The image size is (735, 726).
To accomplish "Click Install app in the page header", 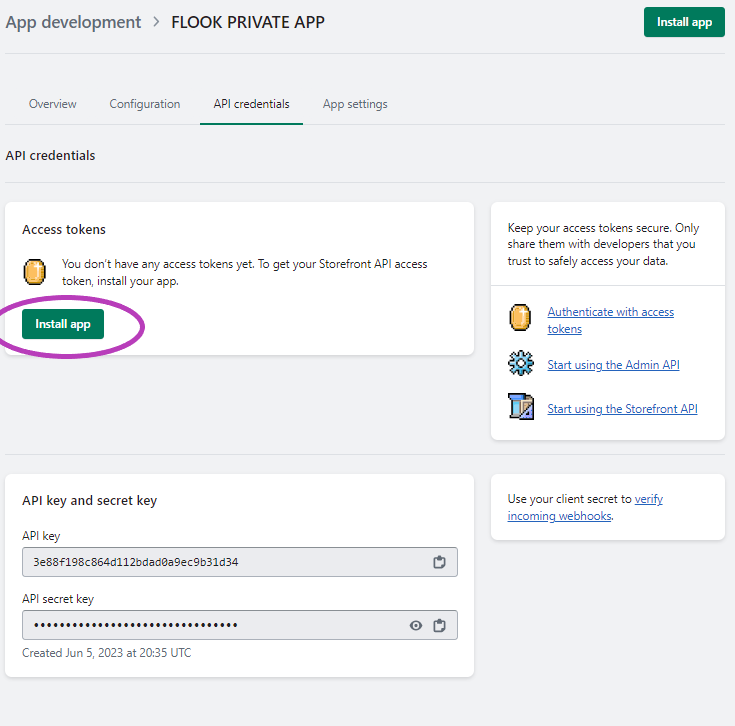I will (684, 22).
